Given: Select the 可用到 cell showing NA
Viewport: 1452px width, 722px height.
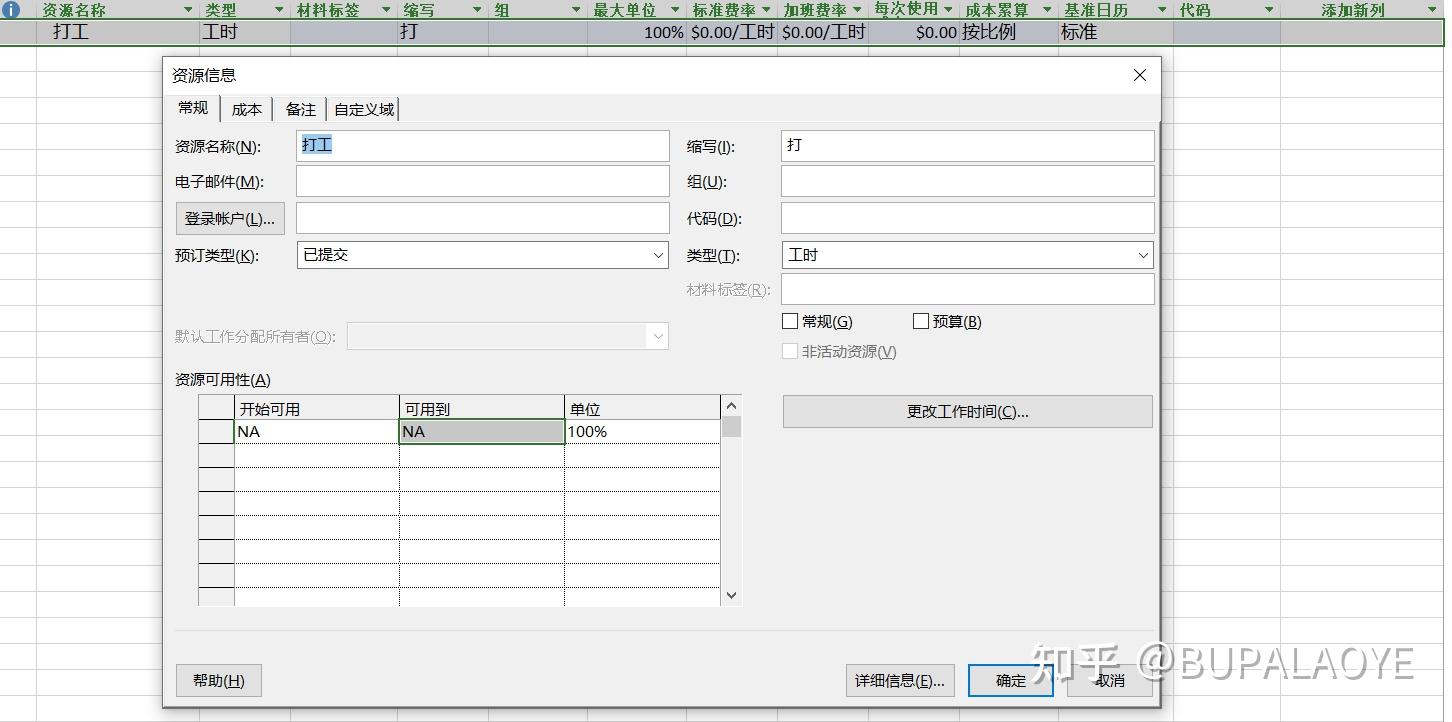Looking at the screenshot, I should pos(482,432).
